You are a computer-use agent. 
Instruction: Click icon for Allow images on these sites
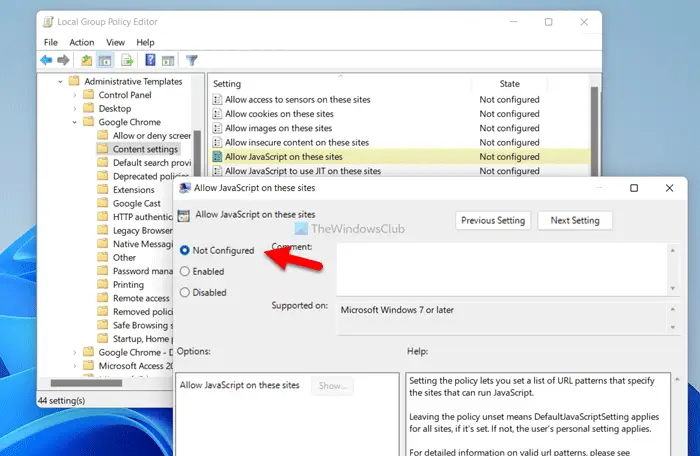tap(217, 128)
